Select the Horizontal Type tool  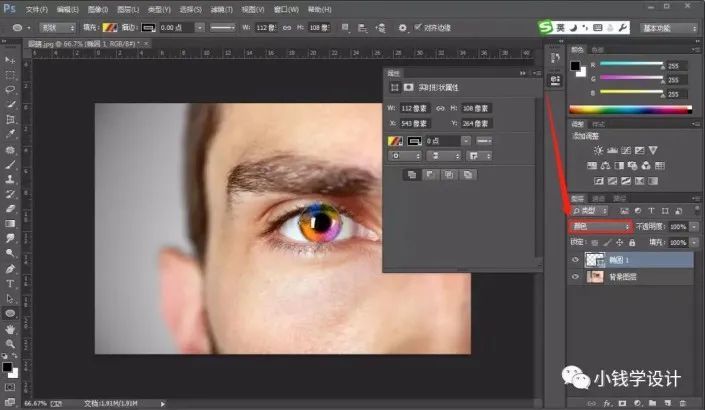[10, 284]
